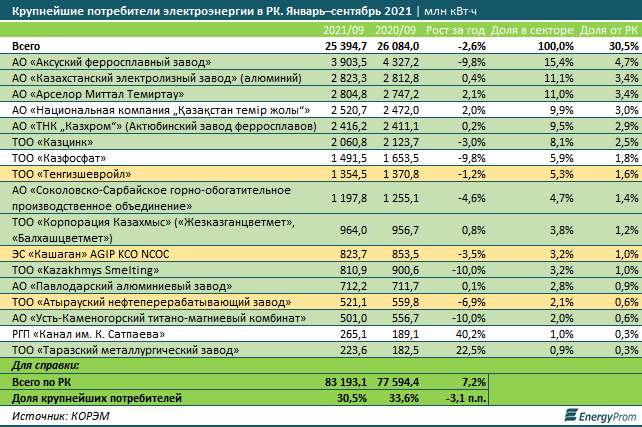Click the "Всего по РК" row label
Image resolution: width=642 pixels, height=427 pixels.
coord(41,382)
